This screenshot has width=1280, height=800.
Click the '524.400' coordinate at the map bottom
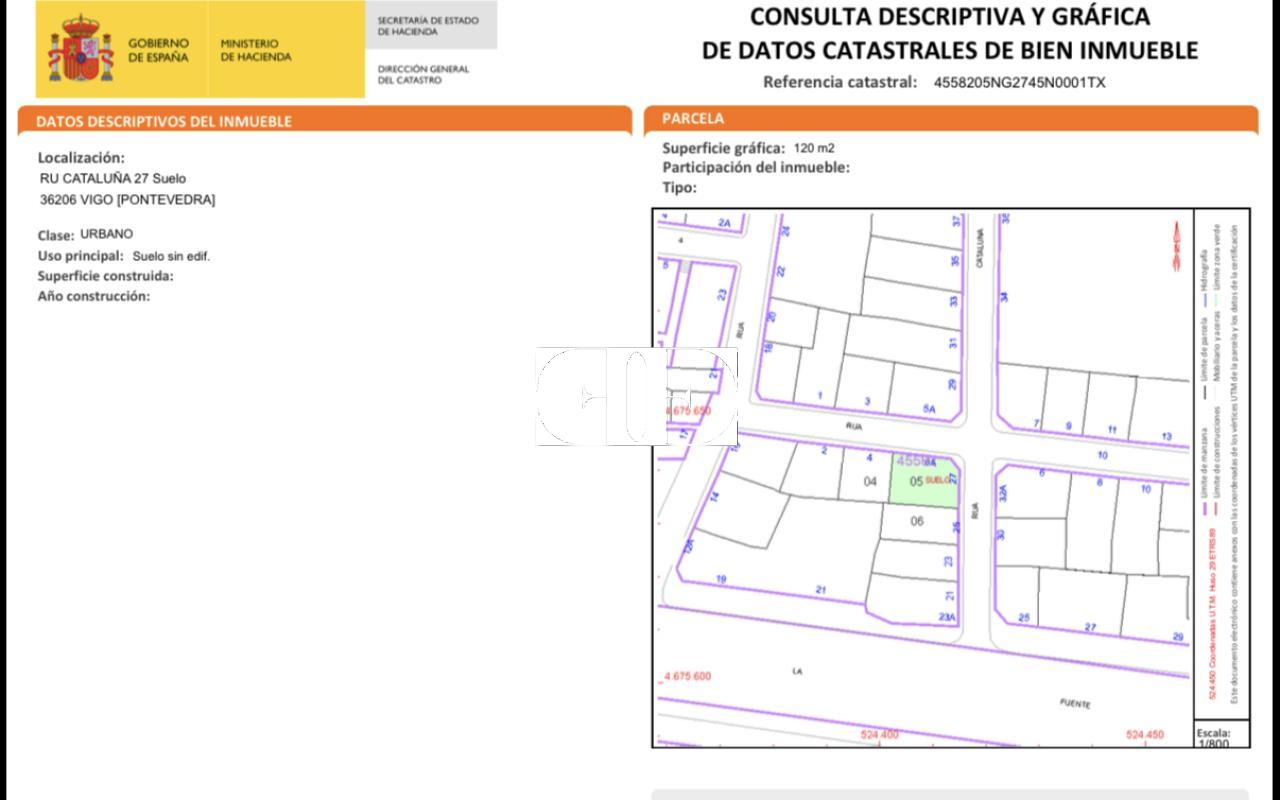[x=880, y=735]
